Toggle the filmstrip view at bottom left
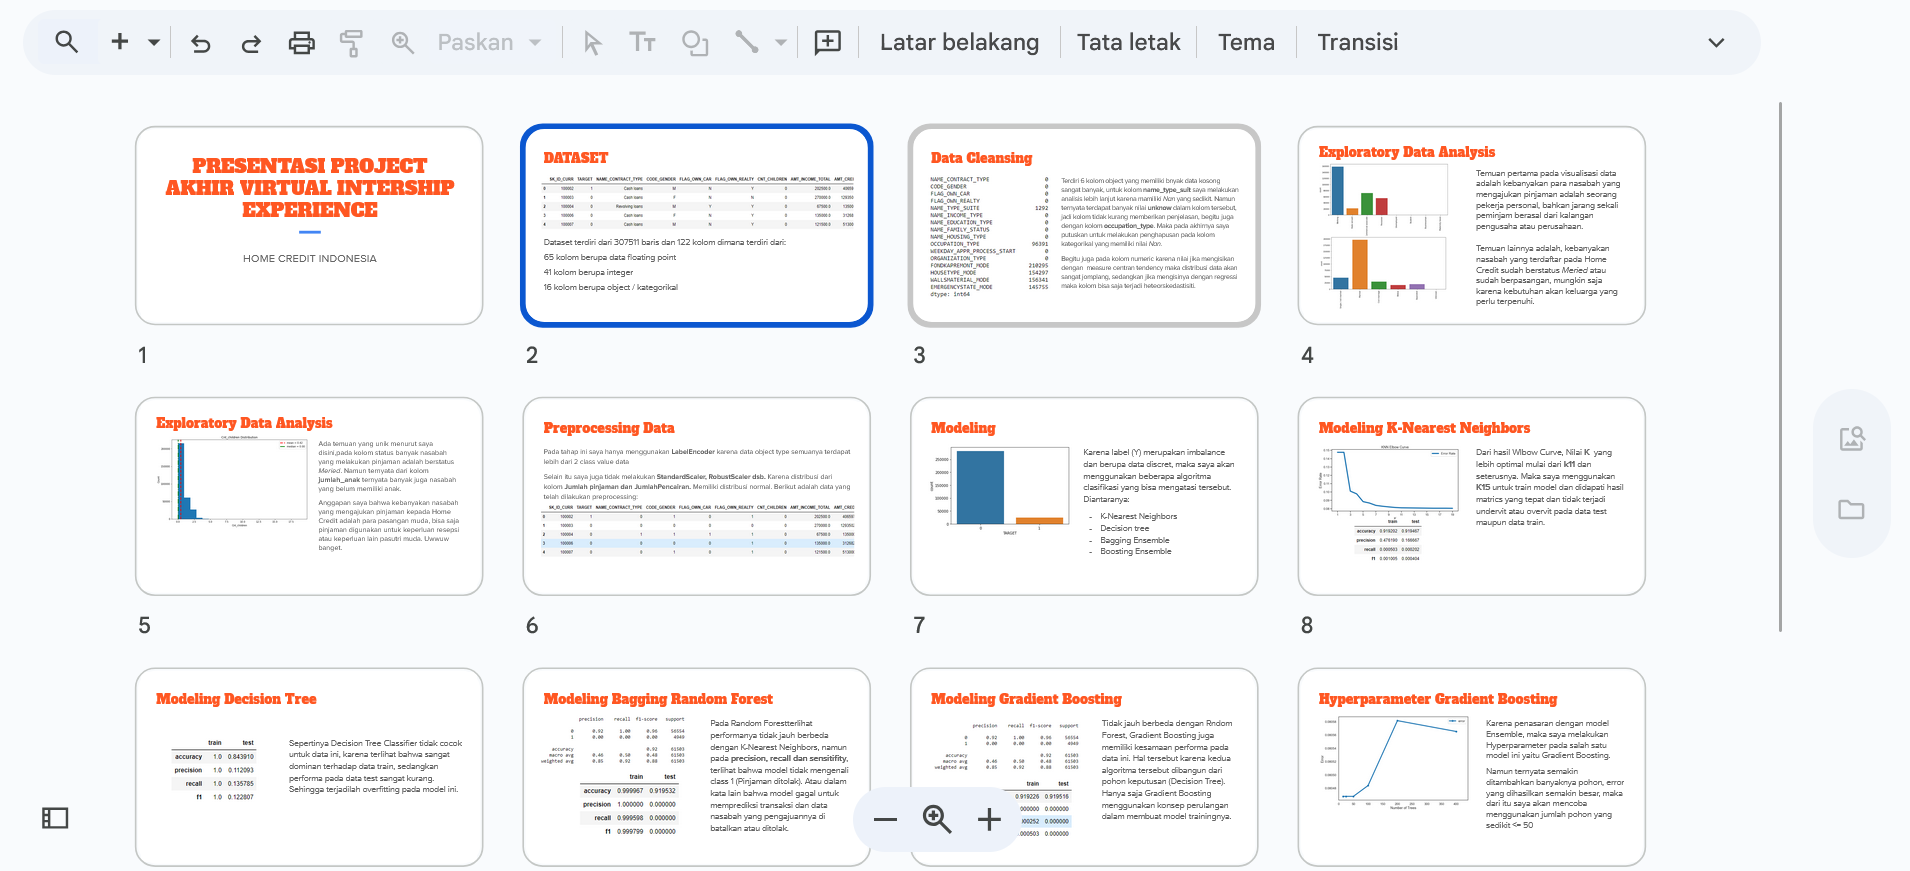1910x871 pixels. (55, 818)
